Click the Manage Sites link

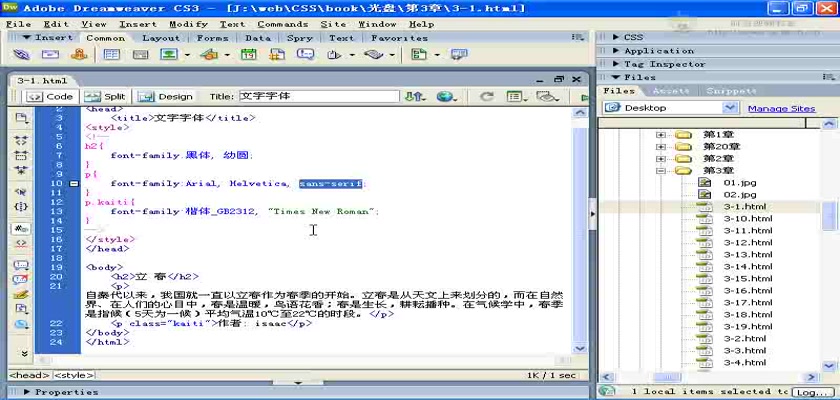[781, 109]
